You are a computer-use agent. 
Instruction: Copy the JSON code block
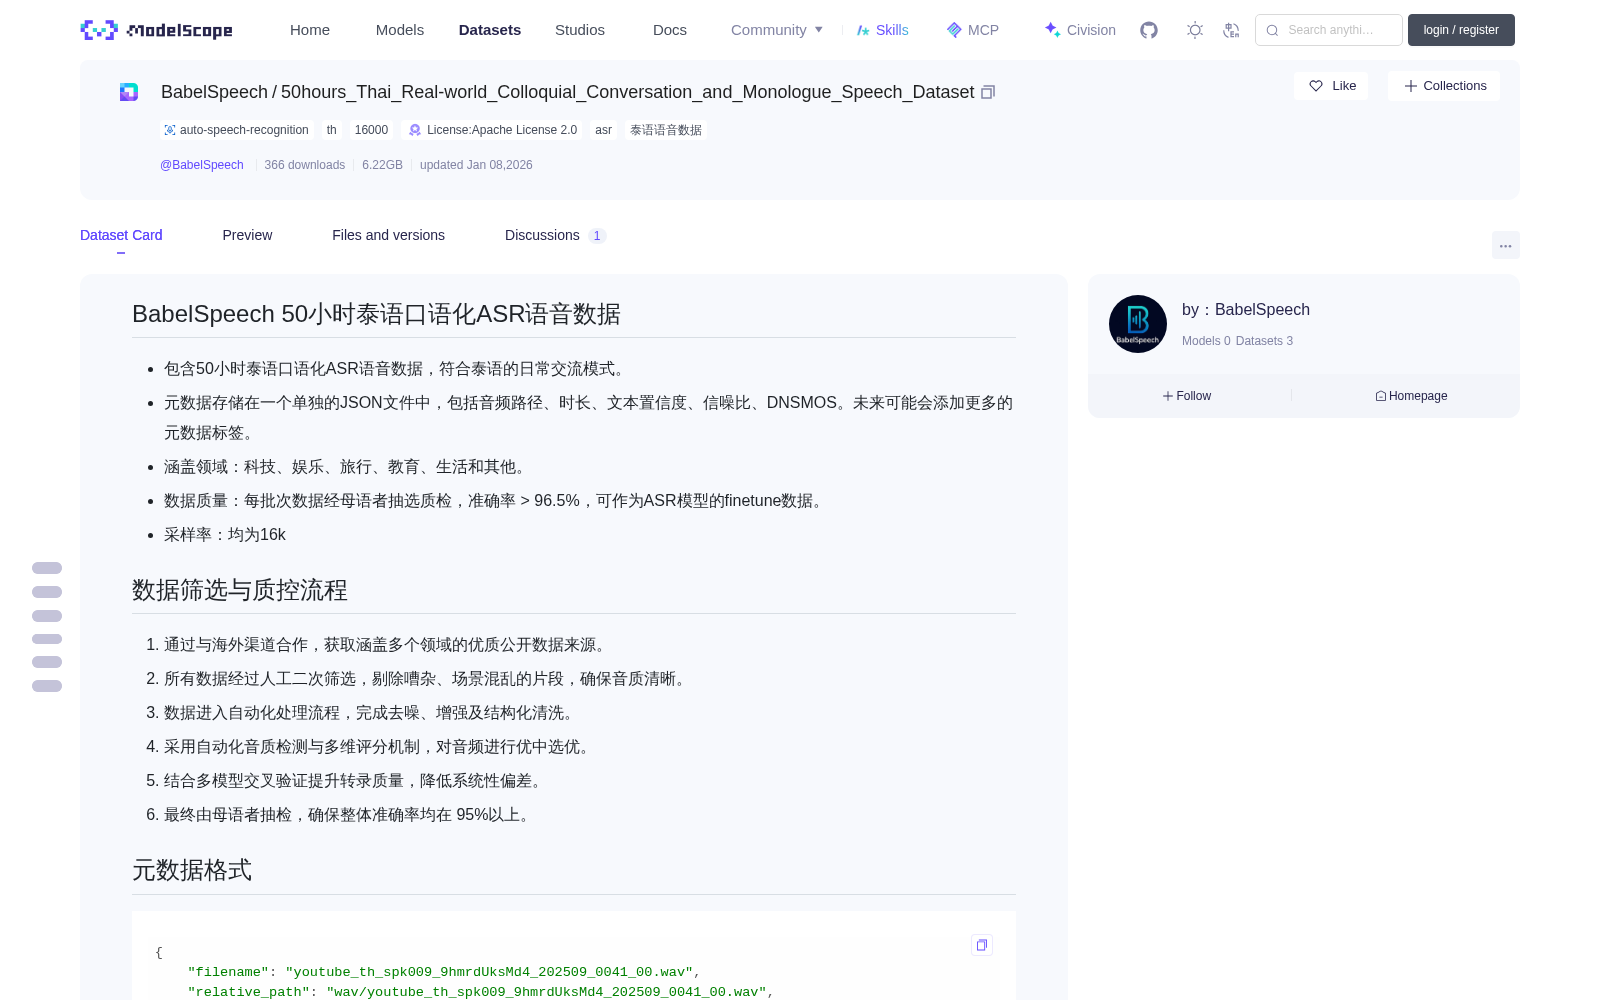click(982, 945)
